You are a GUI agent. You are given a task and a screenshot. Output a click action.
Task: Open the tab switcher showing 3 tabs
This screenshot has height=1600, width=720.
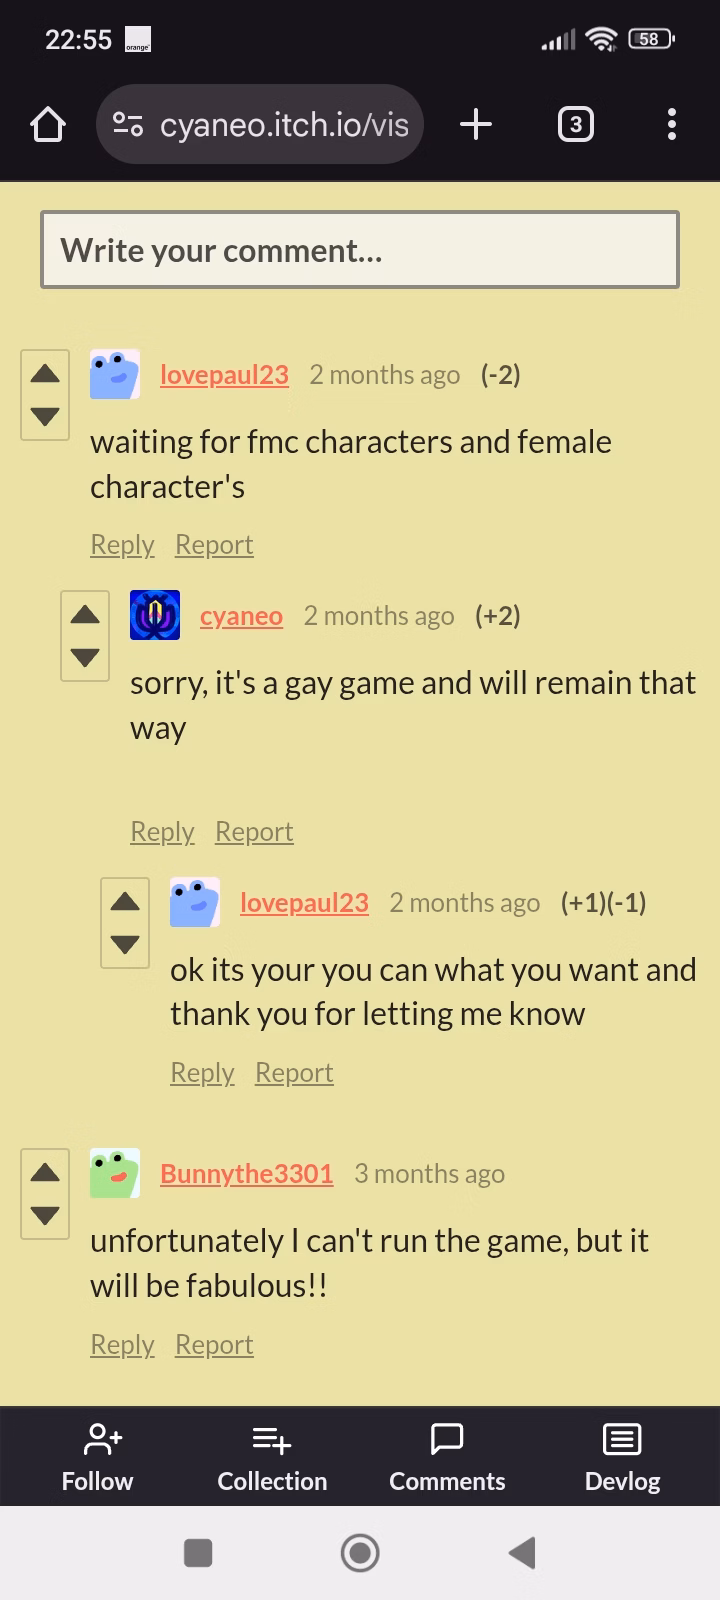point(575,125)
